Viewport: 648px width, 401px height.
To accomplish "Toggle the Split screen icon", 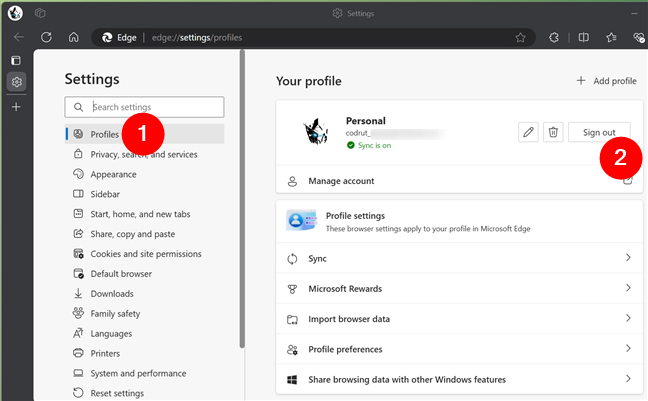I will (584, 38).
